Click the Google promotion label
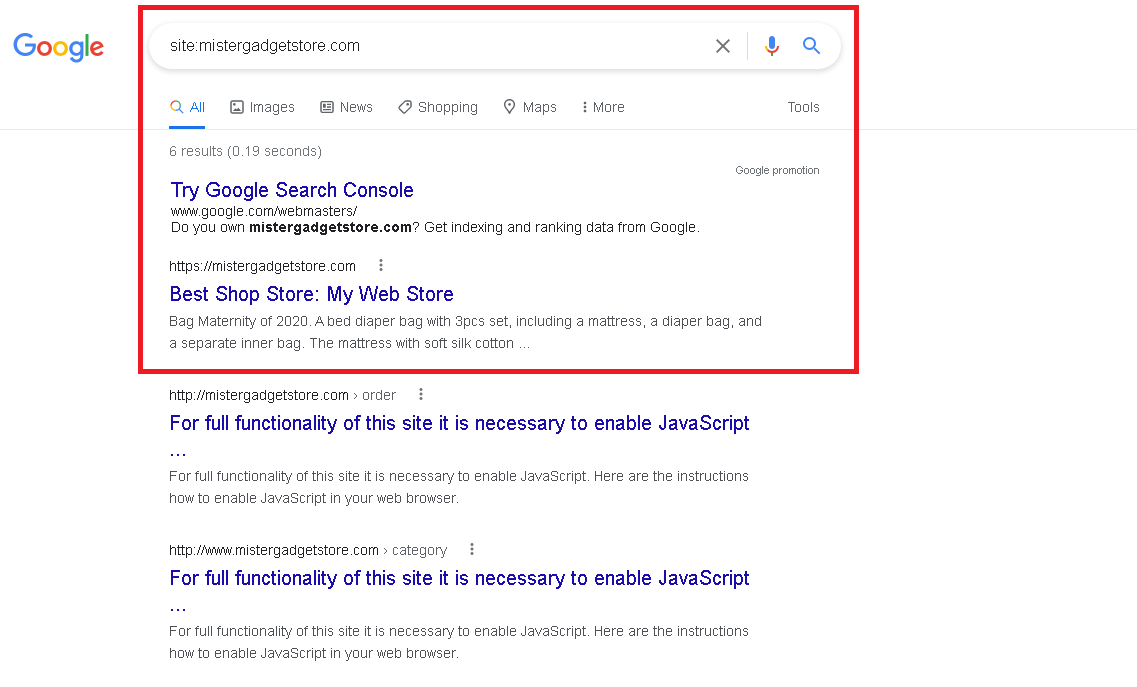The width and height of the screenshot is (1137, 687). pos(777,170)
